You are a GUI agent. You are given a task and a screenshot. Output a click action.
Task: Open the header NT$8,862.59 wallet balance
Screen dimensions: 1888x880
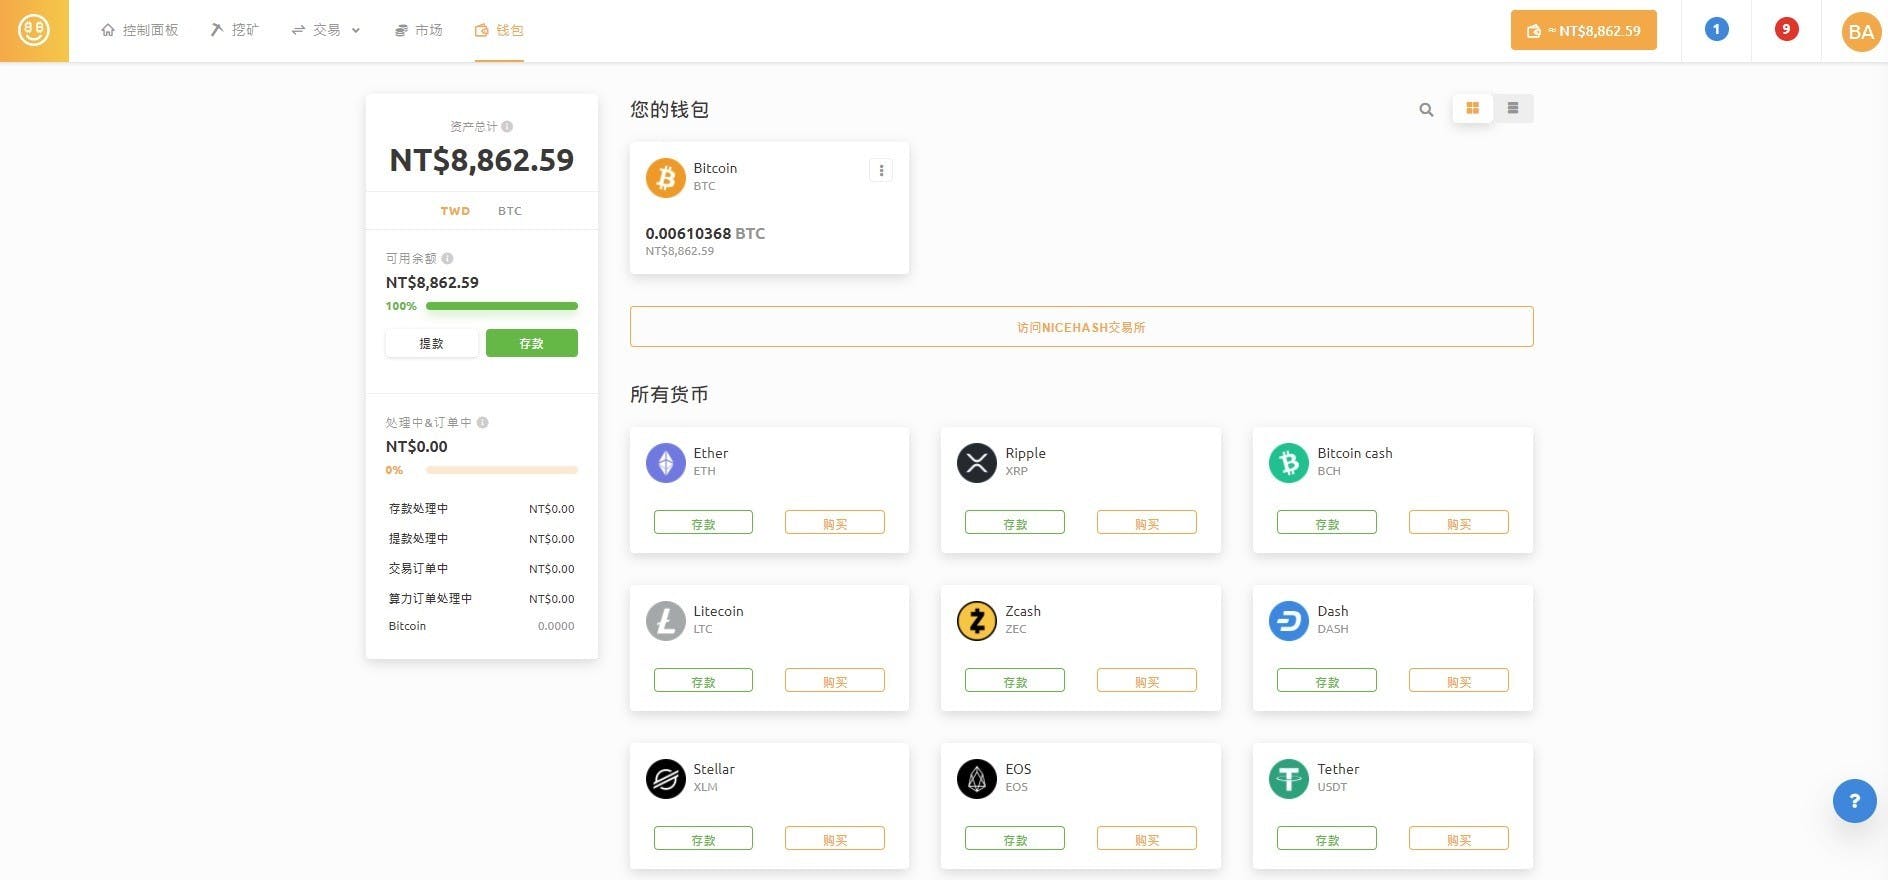(1583, 30)
